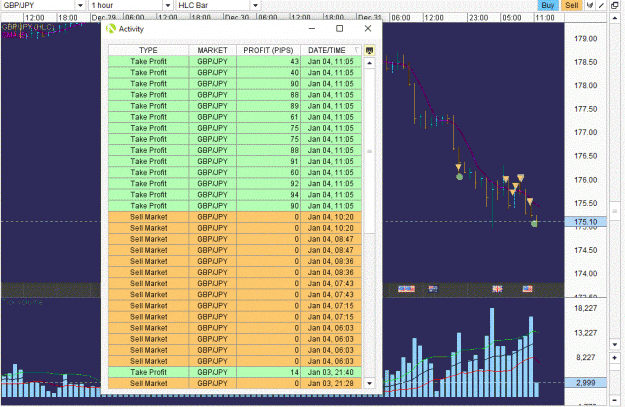Select Take Profit row with 14 pips
The image size is (625, 407).
(235, 372)
